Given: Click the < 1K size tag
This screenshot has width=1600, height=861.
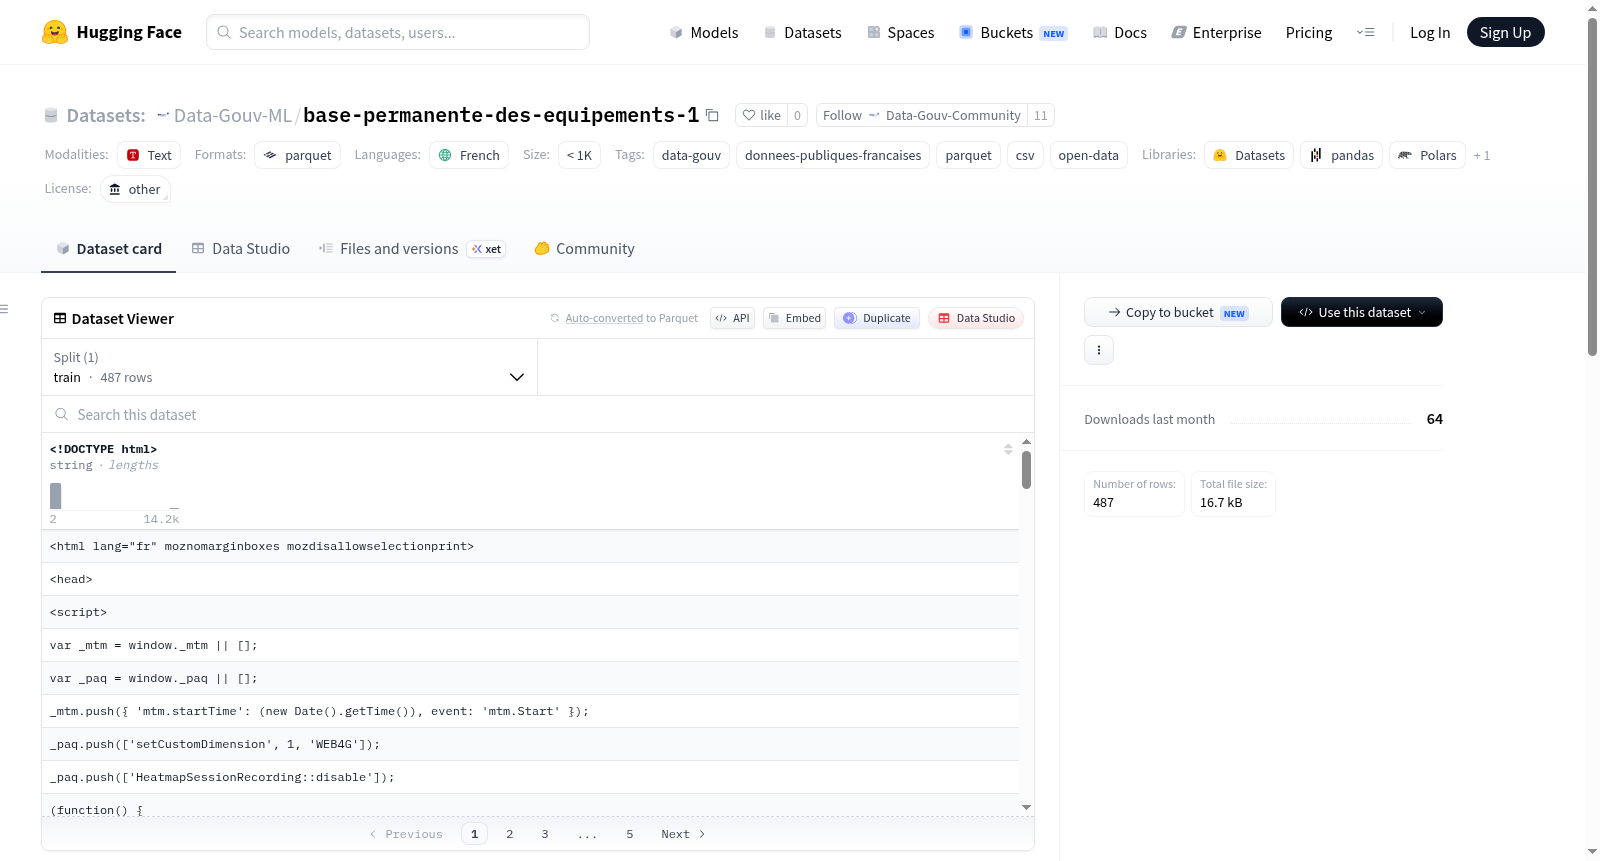Looking at the screenshot, I should 579,155.
